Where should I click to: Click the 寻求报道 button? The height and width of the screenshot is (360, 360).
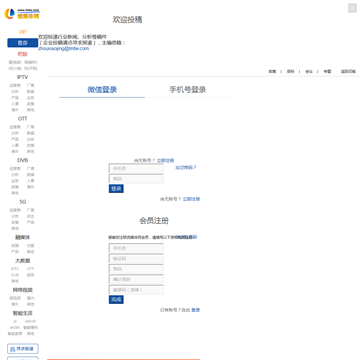pos(23,349)
